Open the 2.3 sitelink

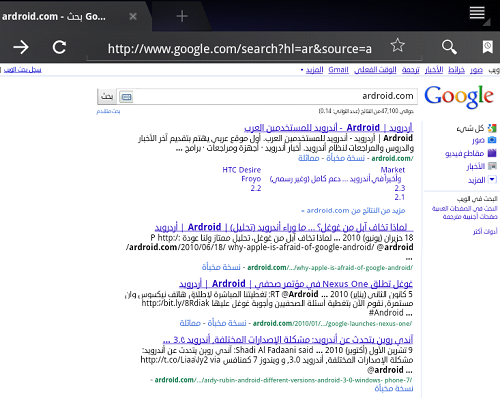tap(400, 188)
